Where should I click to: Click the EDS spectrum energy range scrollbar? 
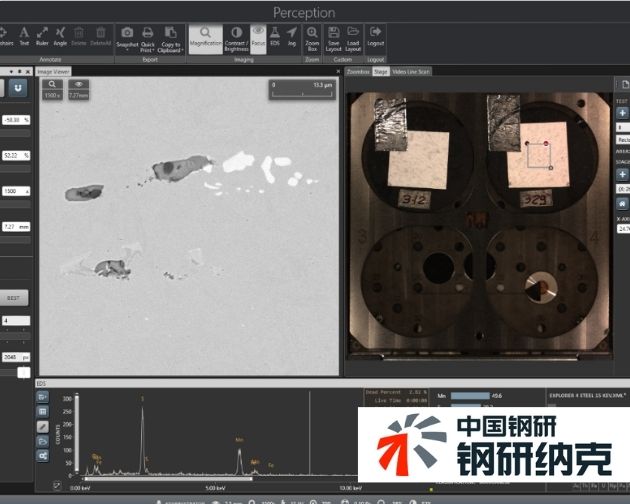168,479
